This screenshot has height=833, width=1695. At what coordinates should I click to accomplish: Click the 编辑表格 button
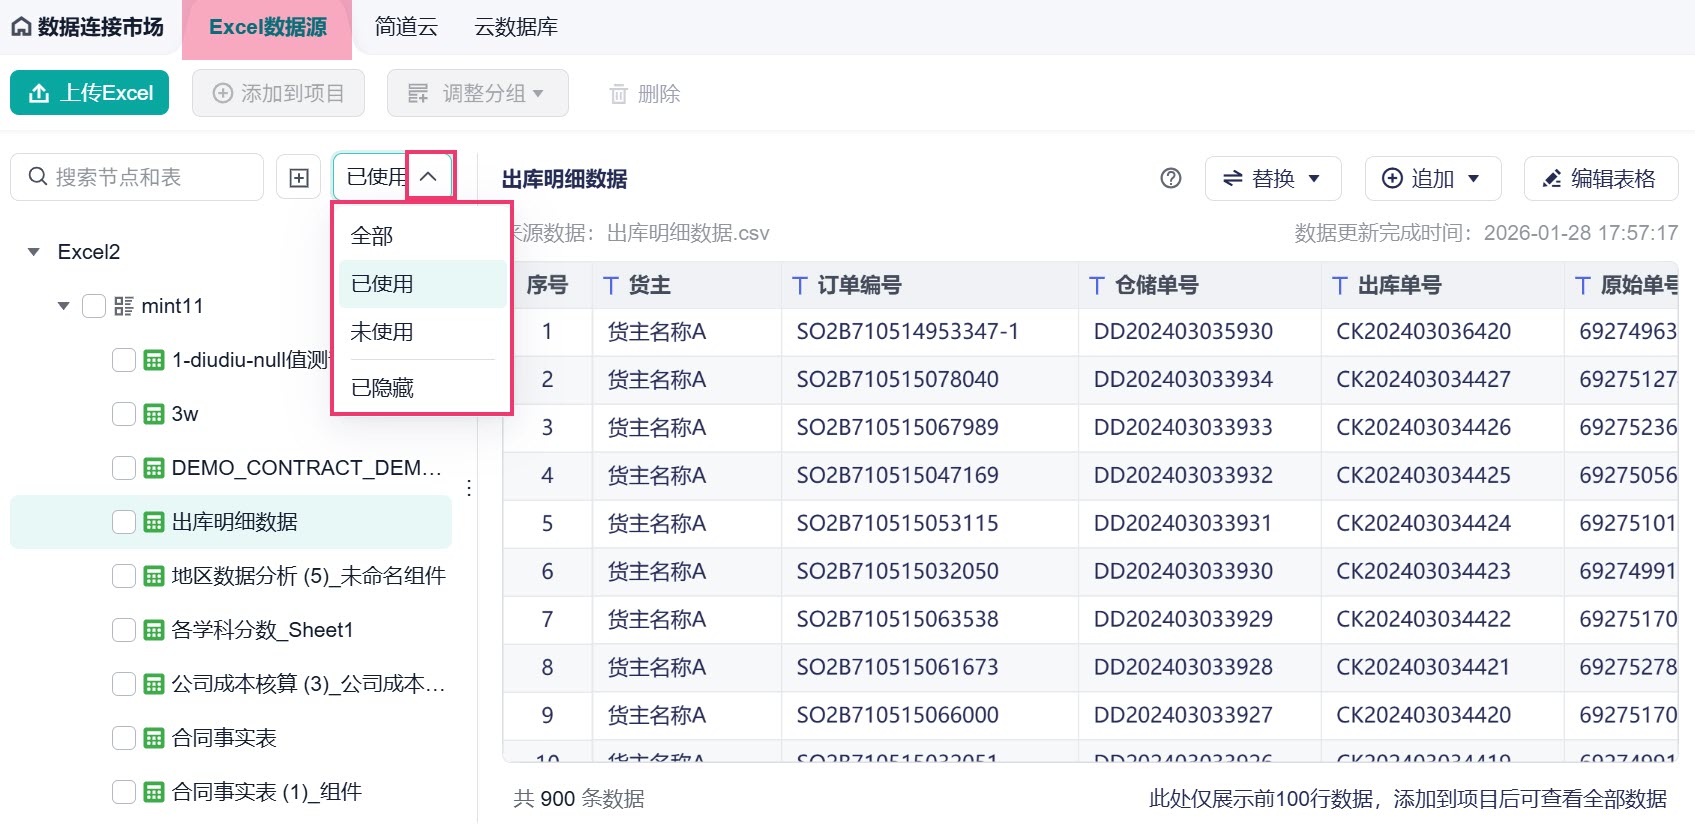(x=1600, y=178)
